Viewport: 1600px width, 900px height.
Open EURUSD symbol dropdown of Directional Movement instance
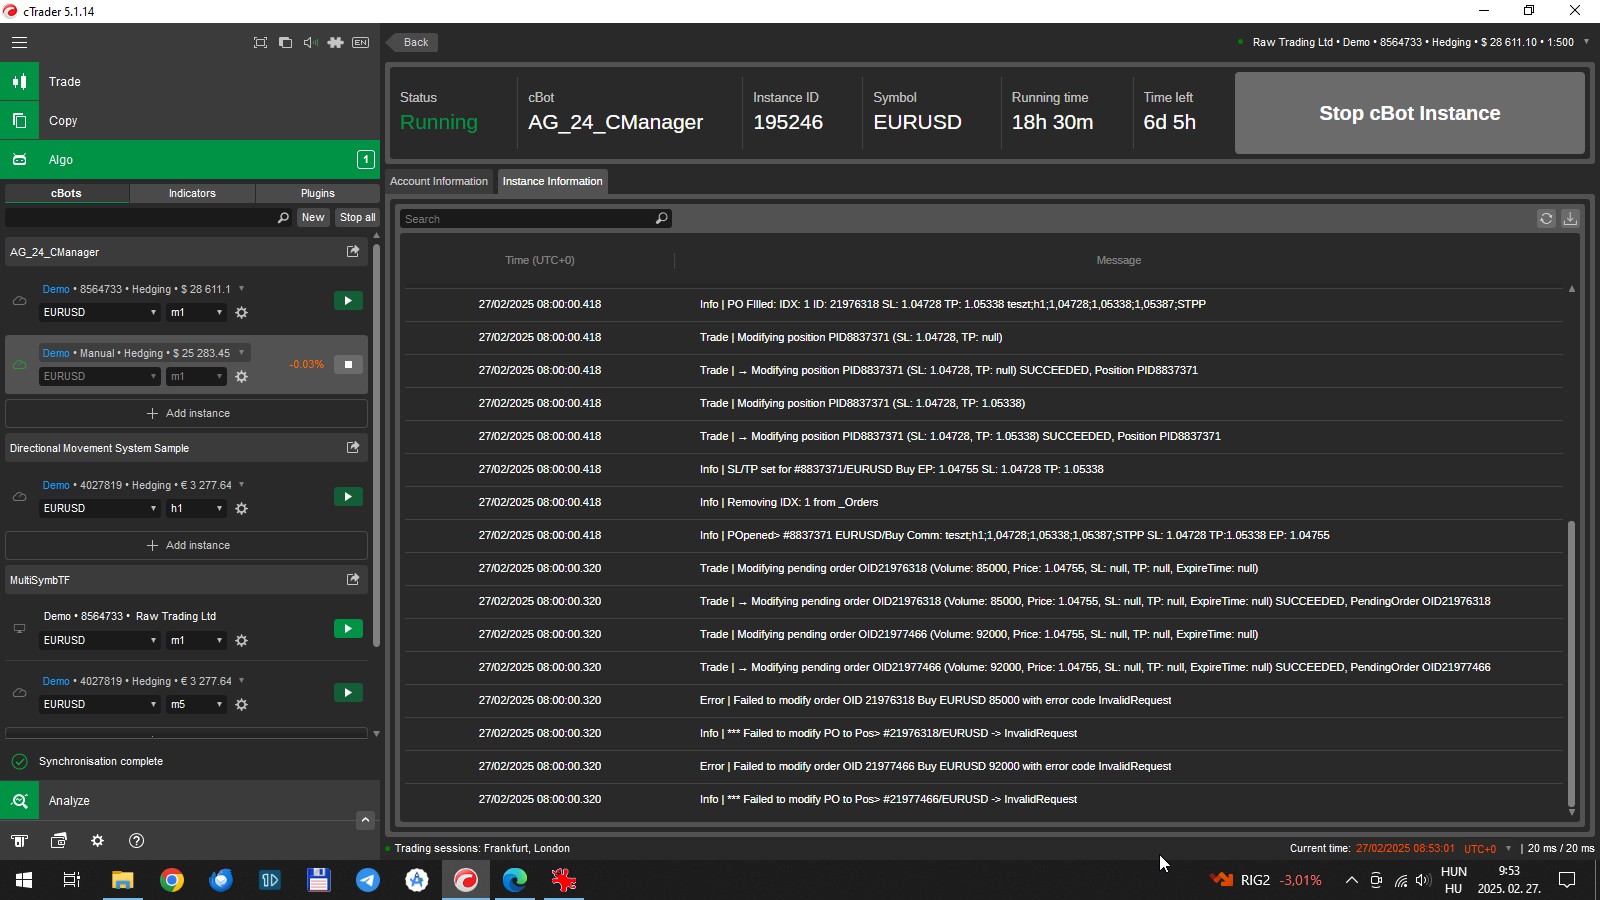100,509
